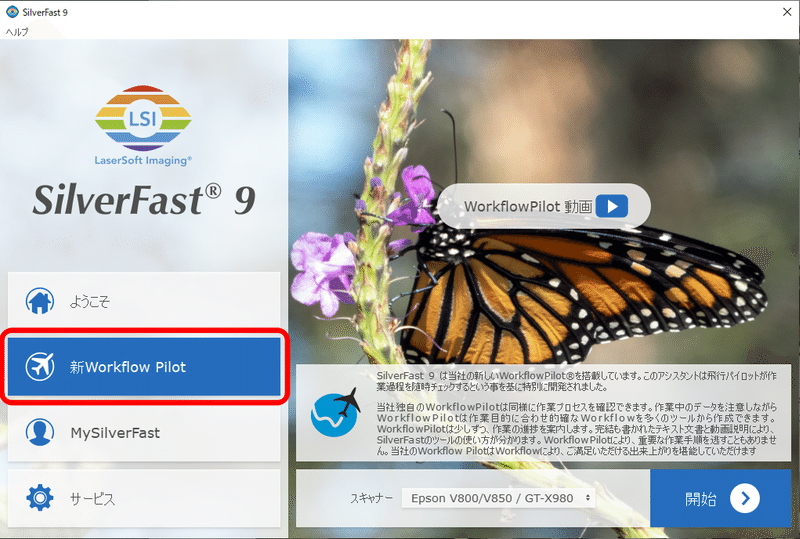The width and height of the screenshot is (800, 539).
Task: Click the user profile icon beside MySilverFast
Action: [40, 432]
